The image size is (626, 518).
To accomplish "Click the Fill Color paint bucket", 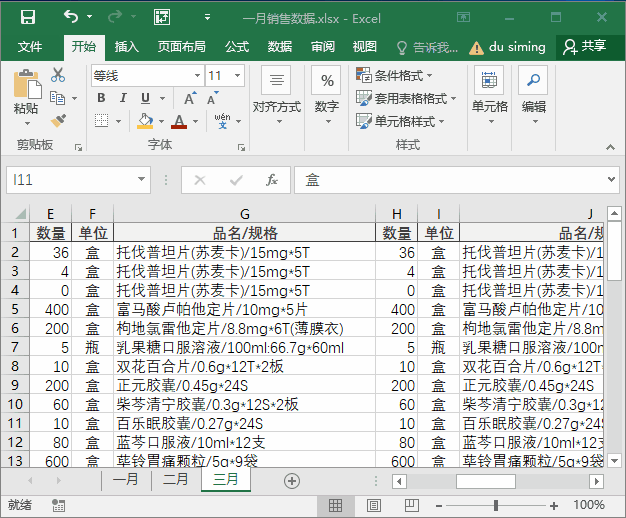I will pos(145,121).
